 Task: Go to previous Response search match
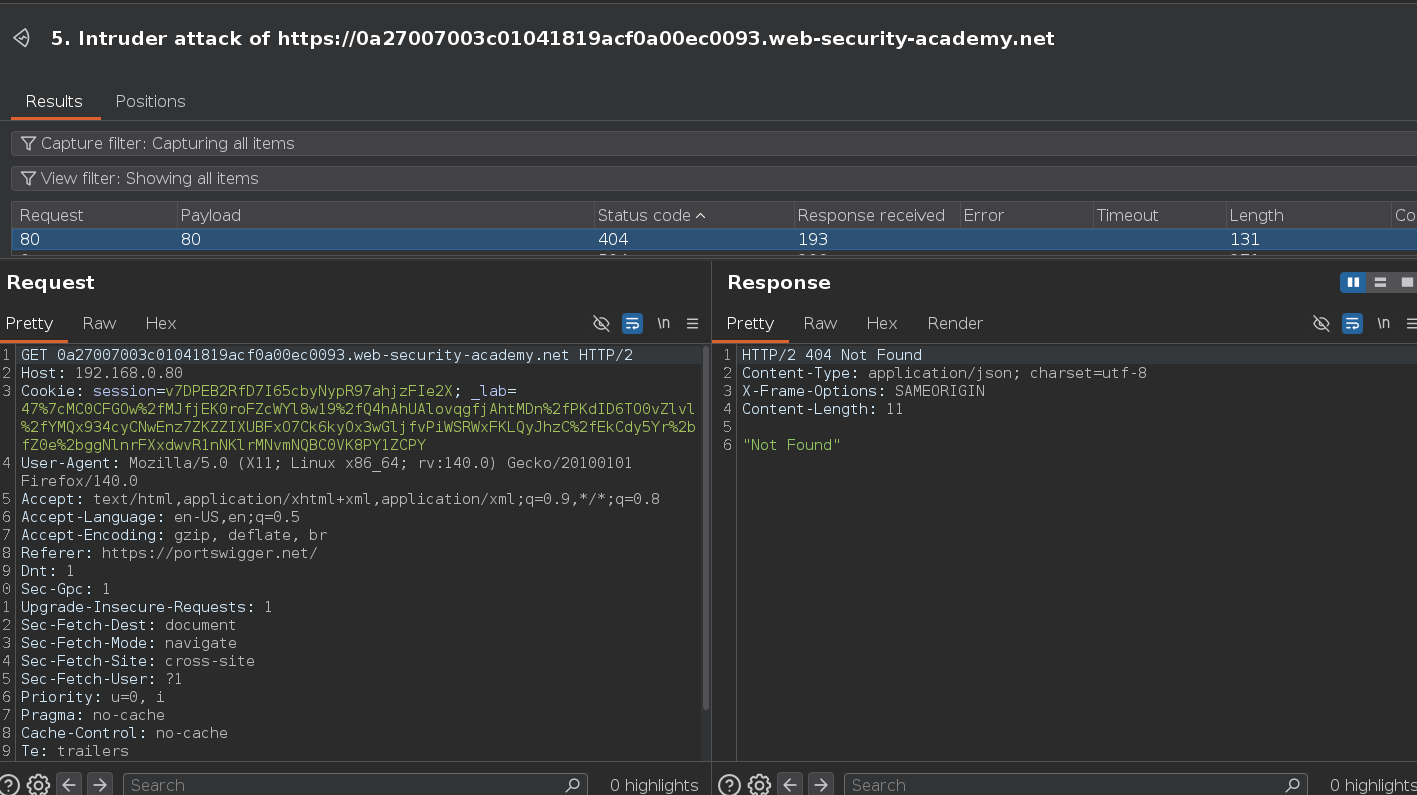(790, 785)
